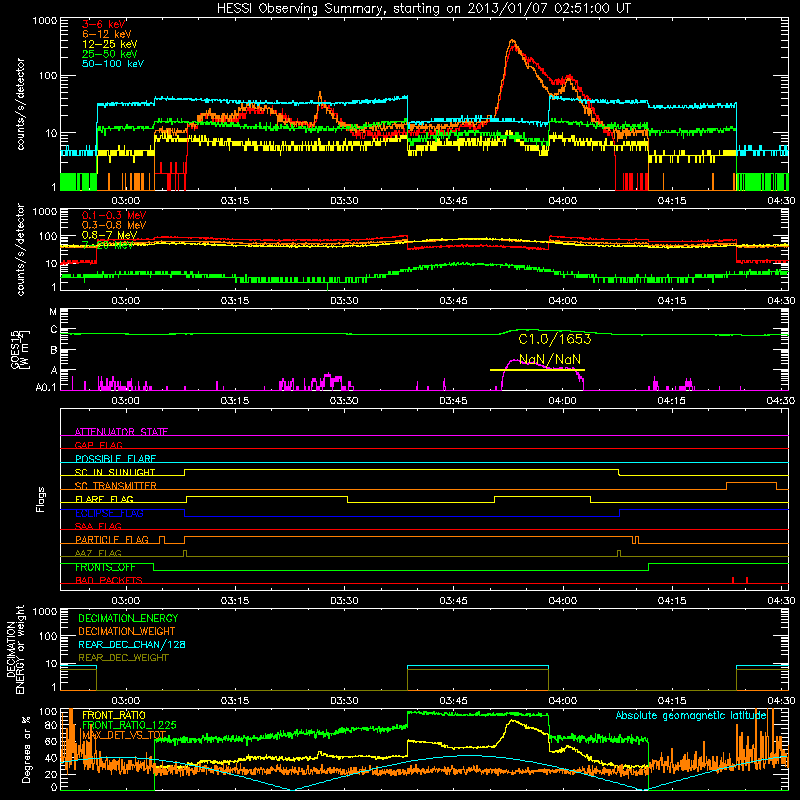Click the FRONT_RATIO legend label
The height and width of the screenshot is (800, 800).
(x=114, y=715)
